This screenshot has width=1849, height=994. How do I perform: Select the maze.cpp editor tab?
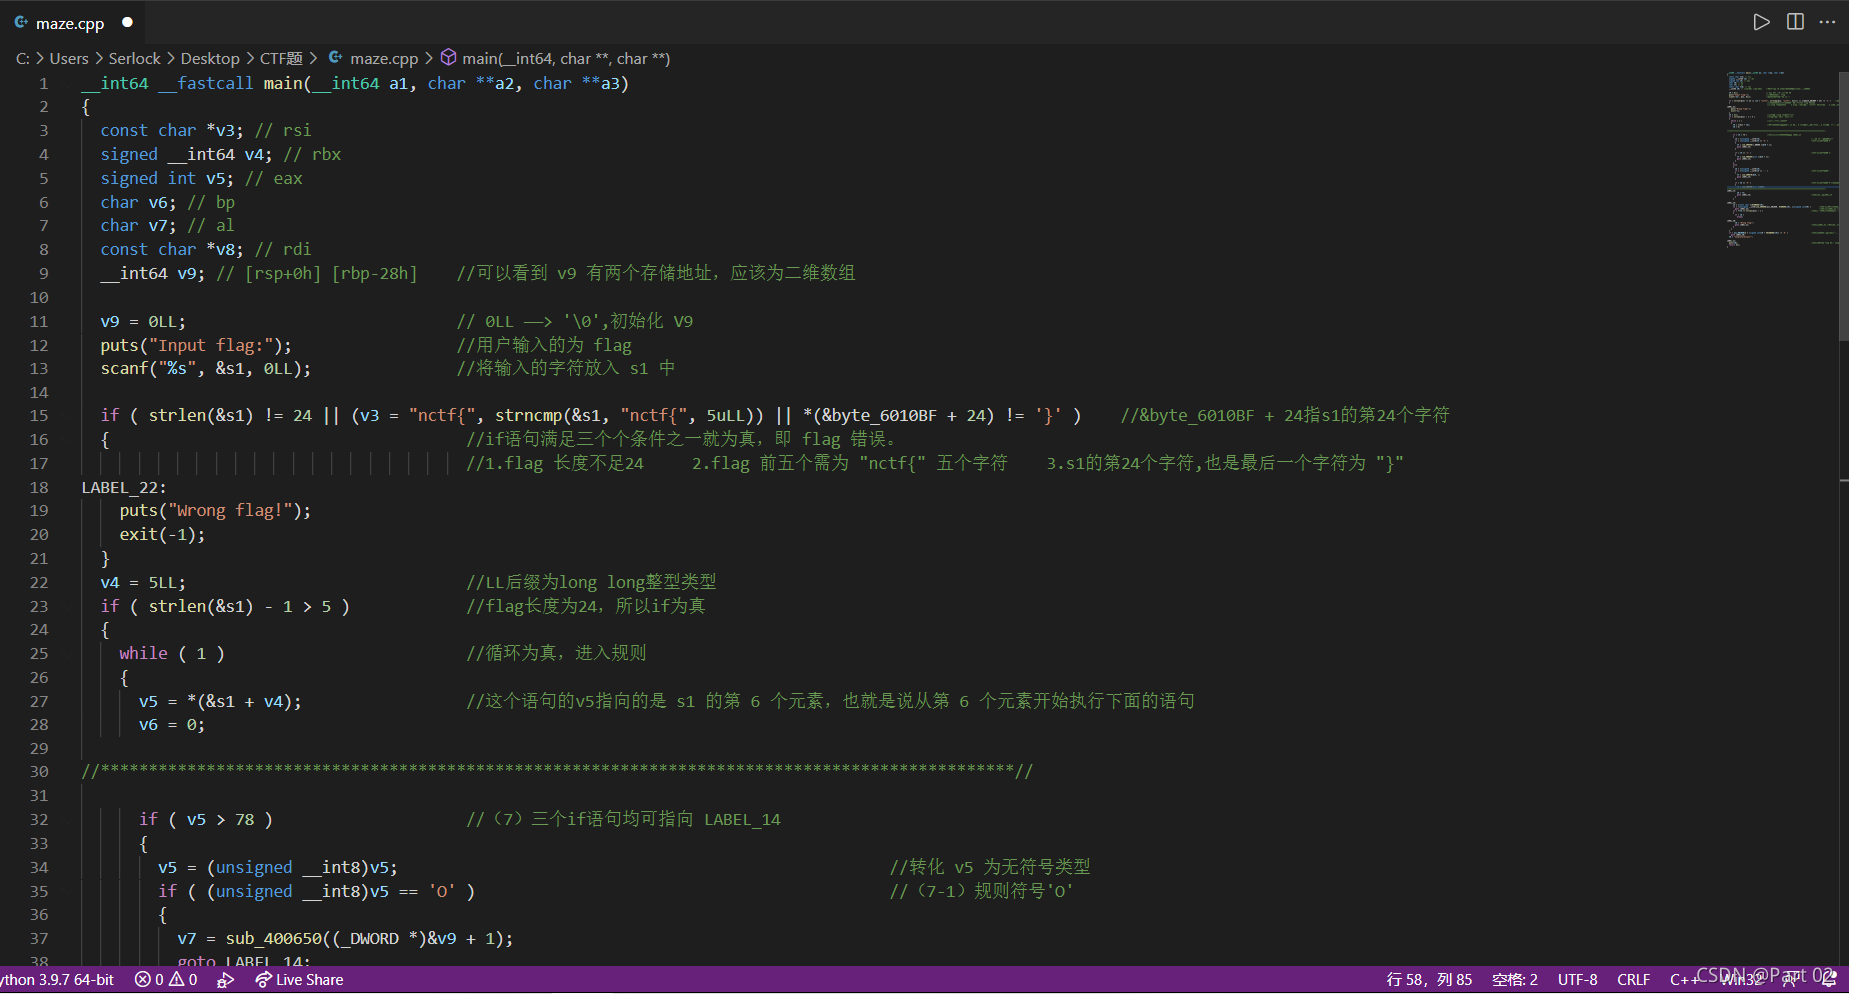[68, 22]
